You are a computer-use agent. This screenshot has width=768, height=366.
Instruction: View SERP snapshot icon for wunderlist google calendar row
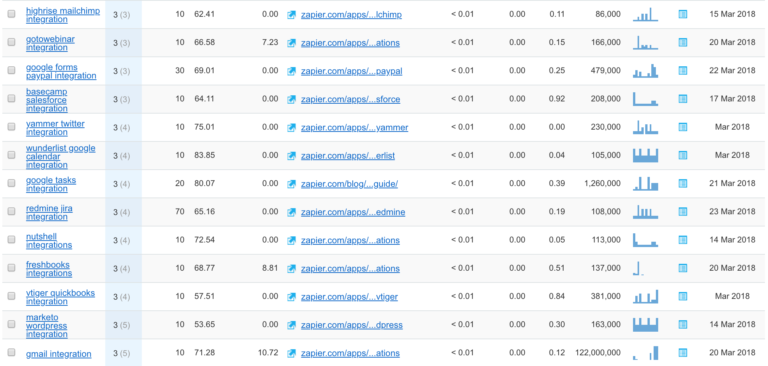coord(683,155)
